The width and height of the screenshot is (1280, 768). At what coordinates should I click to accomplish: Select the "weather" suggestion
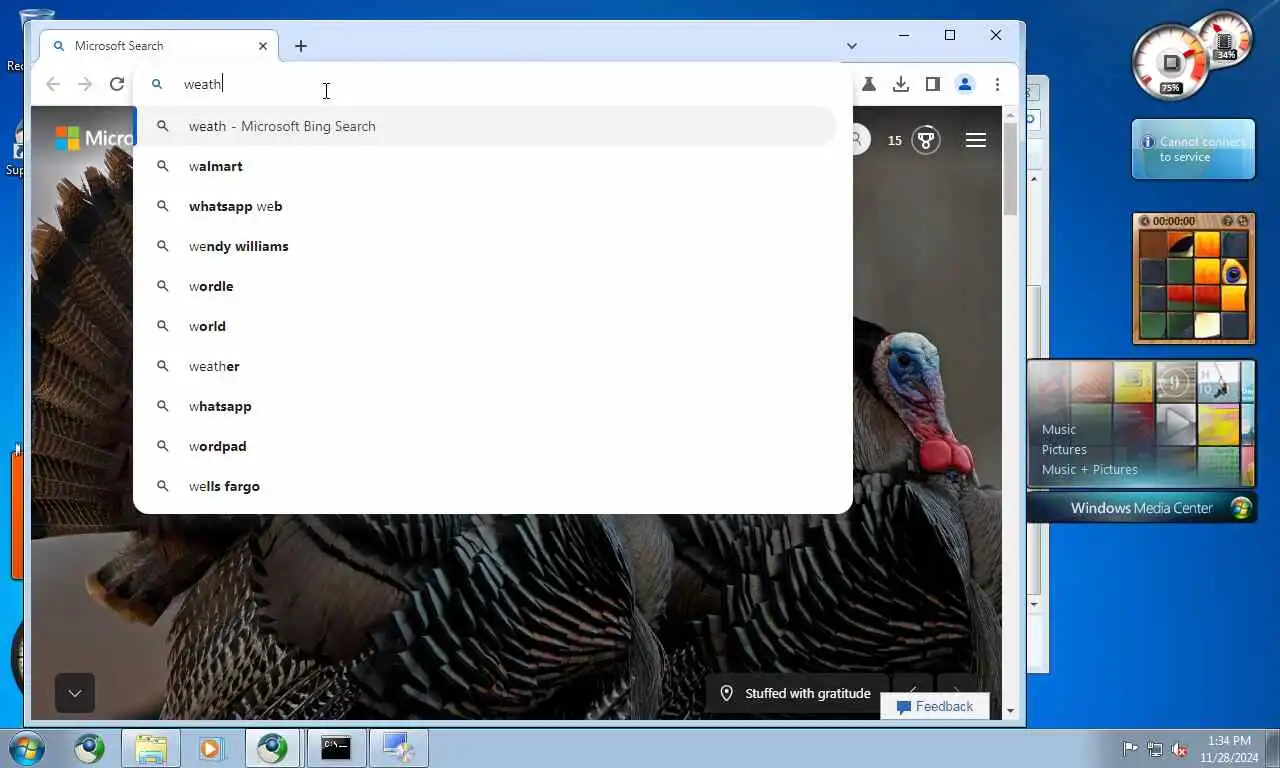click(x=486, y=366)
